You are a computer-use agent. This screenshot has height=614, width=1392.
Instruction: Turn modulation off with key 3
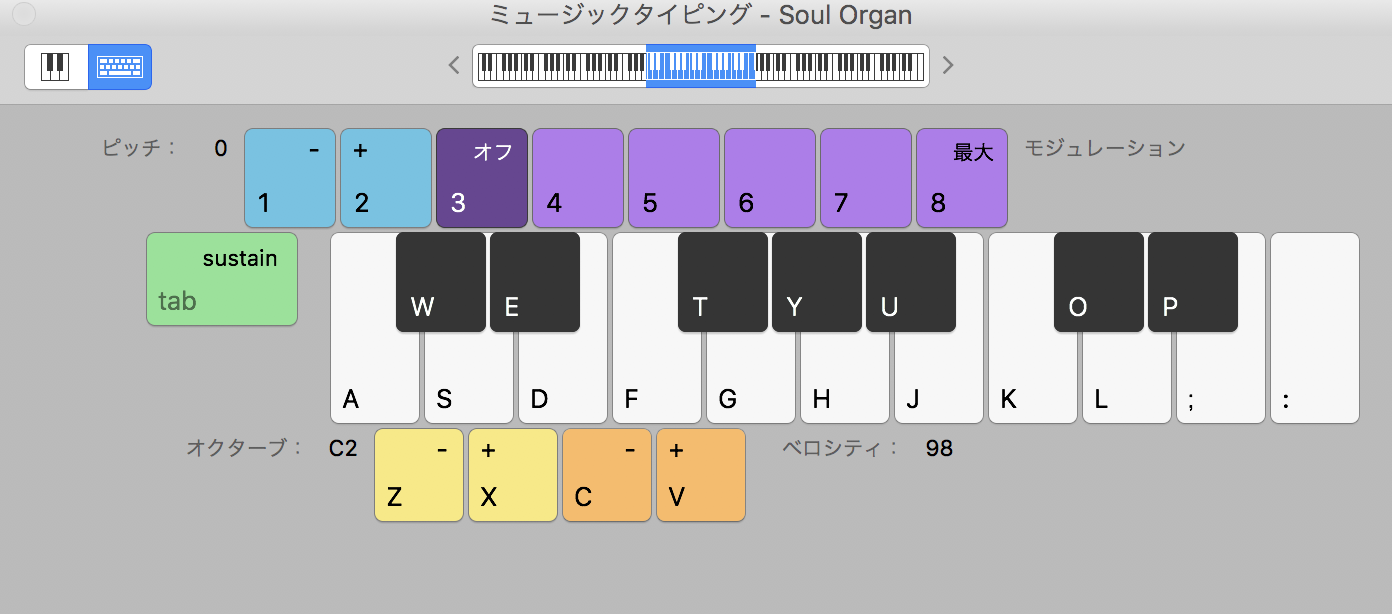point(481,178)
